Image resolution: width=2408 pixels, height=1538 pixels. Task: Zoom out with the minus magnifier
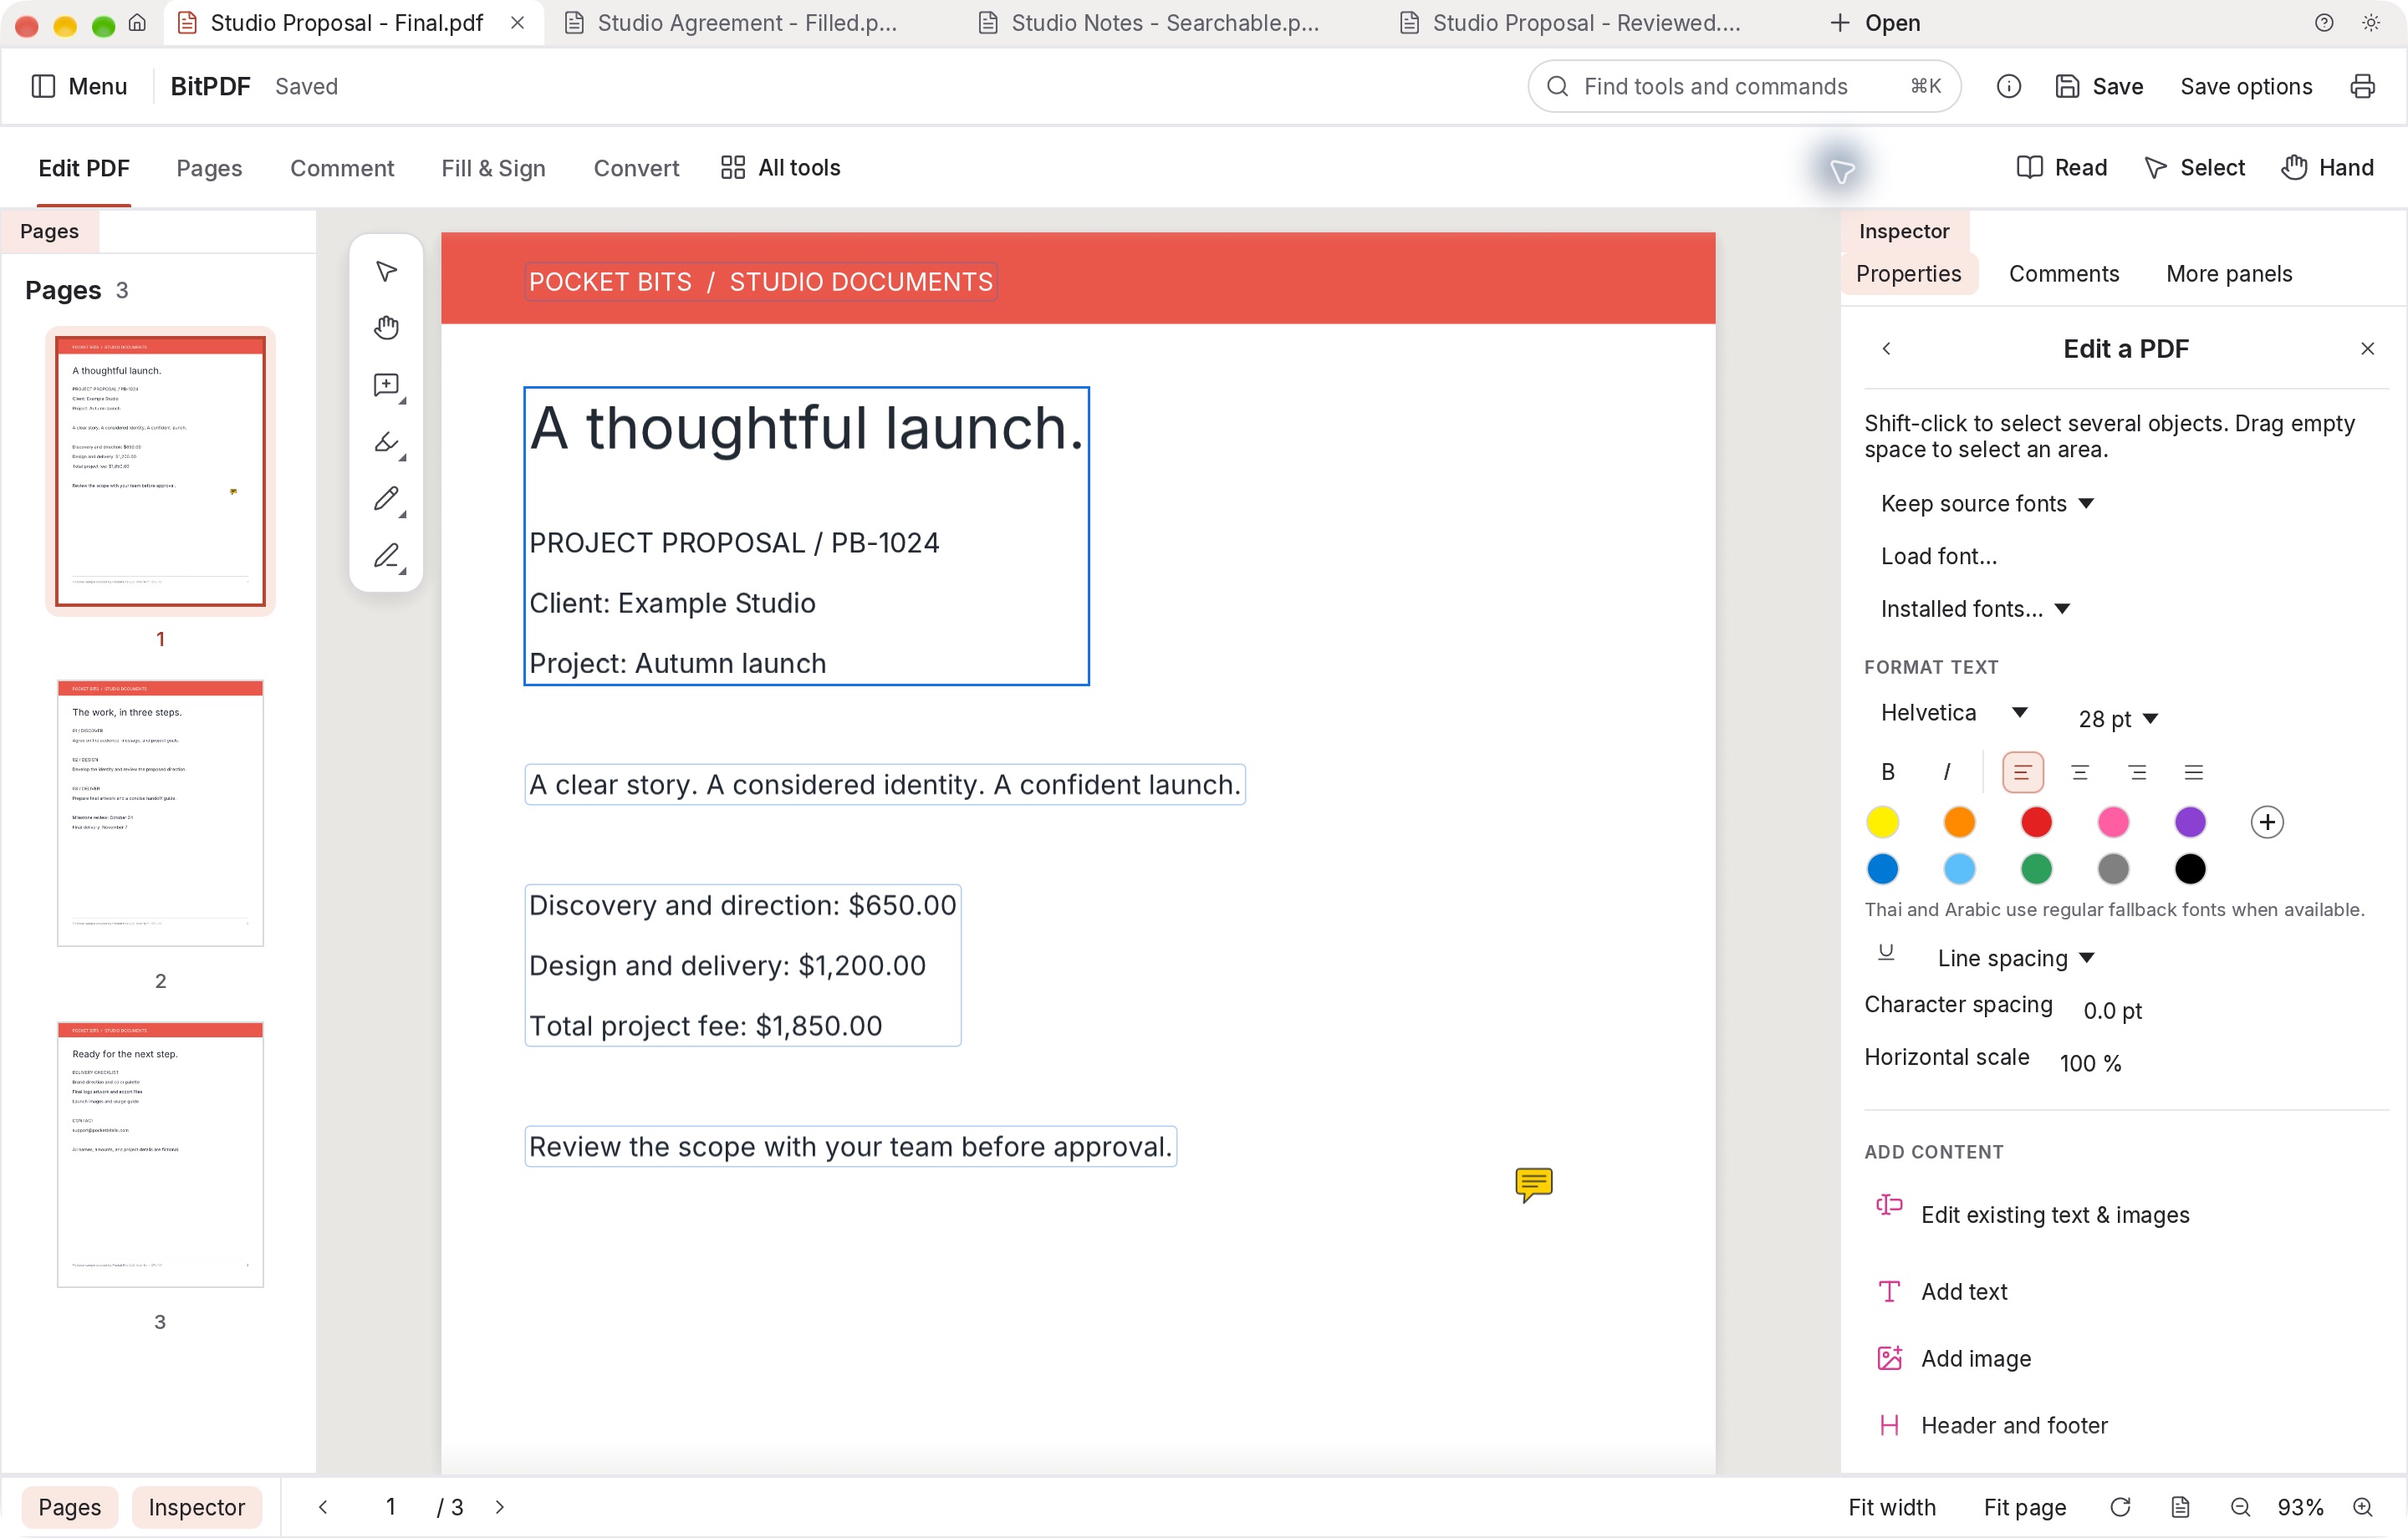pos(2240,1507)
